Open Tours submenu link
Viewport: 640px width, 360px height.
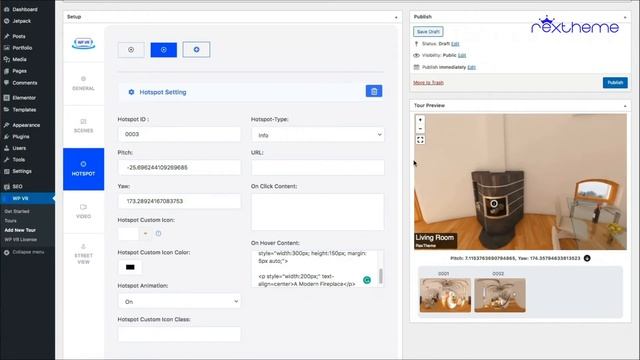coord(10,221)
